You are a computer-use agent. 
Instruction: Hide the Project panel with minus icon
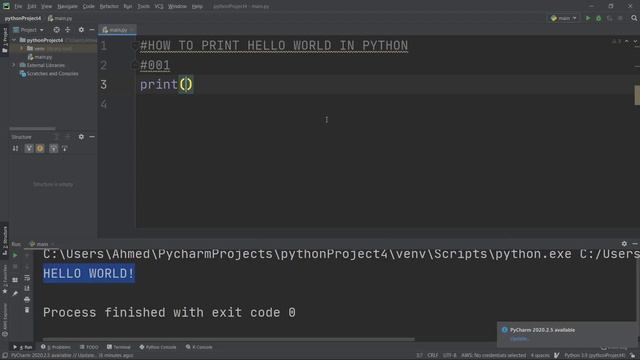[x=92, y=30]
